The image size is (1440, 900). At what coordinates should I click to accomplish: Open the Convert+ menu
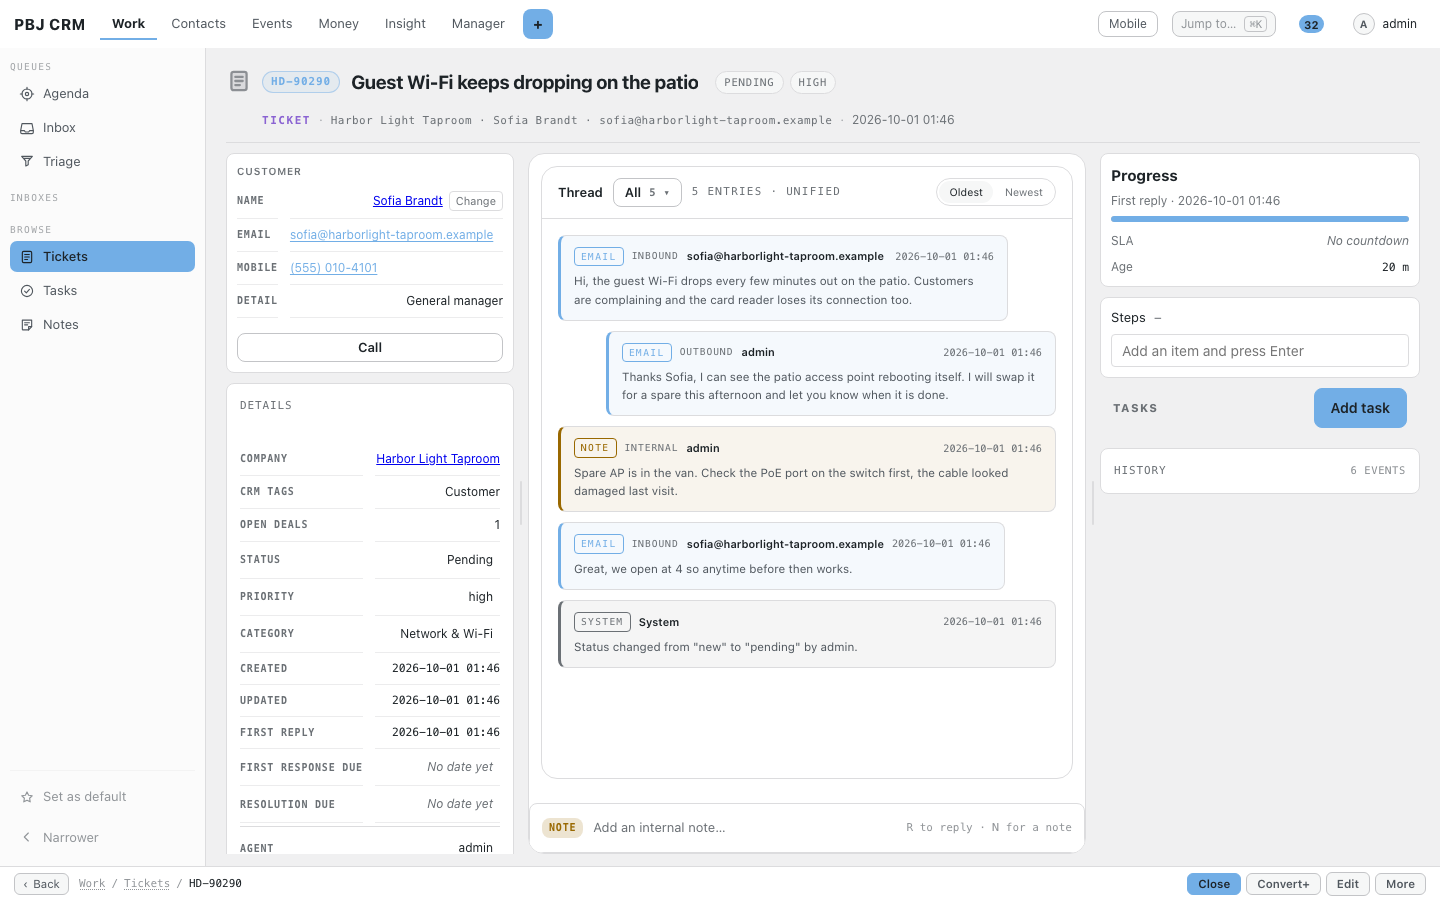[1283, 884]
